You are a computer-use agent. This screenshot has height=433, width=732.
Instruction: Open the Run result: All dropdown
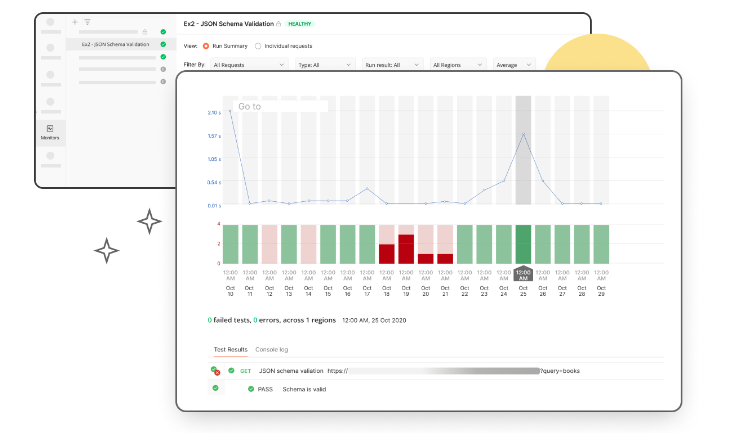click(x=392, y=65)
